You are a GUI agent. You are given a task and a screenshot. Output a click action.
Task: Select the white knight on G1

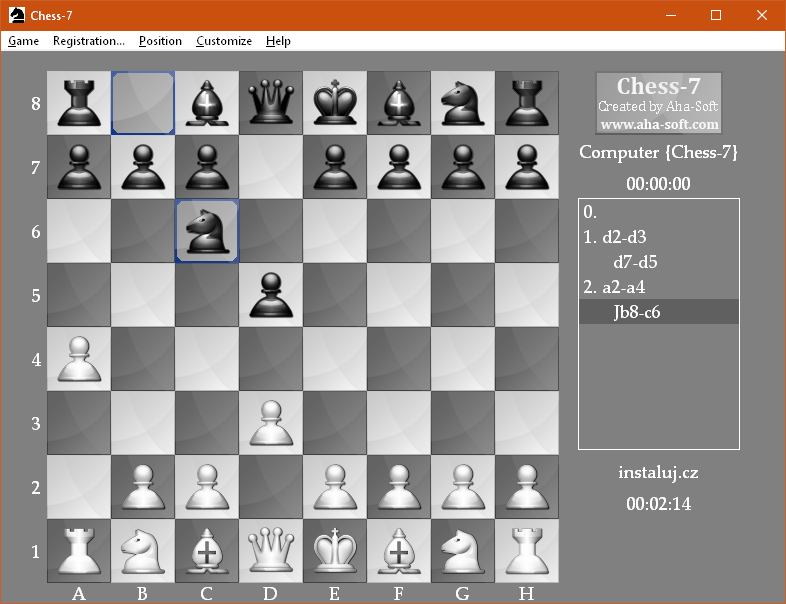tap(463, 551)
